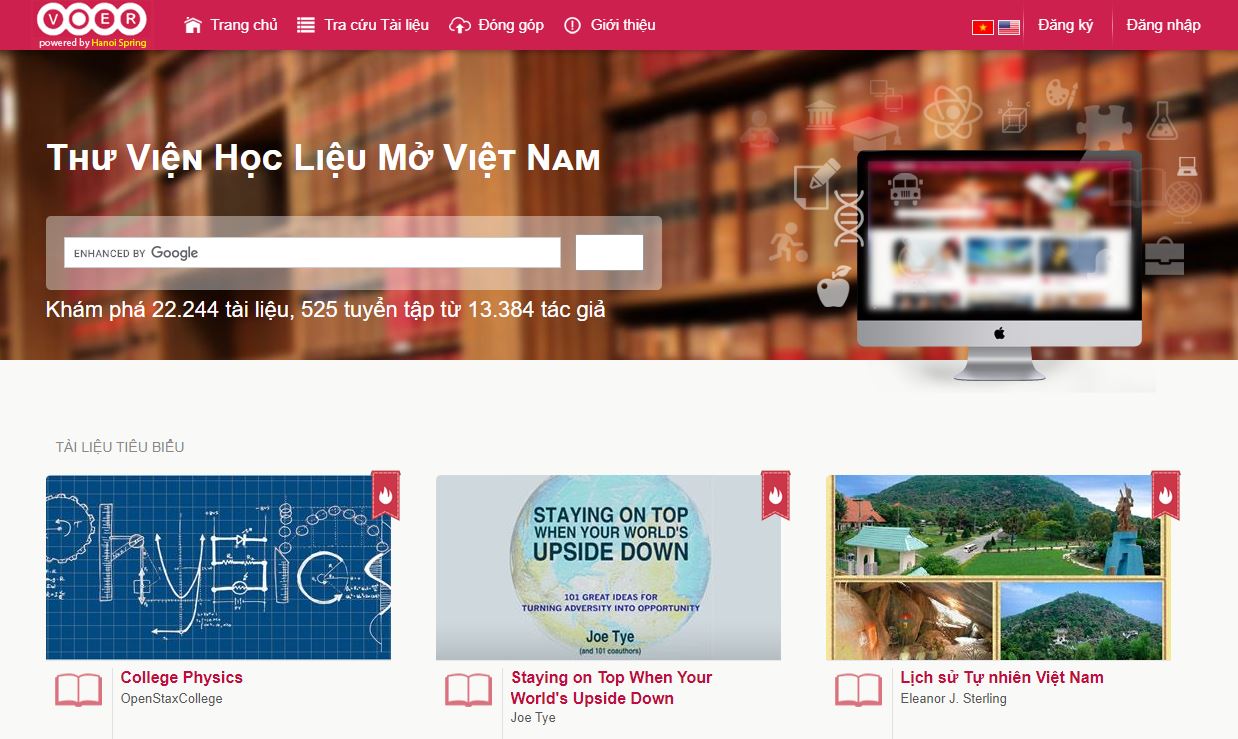Open the College Physics title link
The height and width of the screenshot is (739, 1238).
click(182, 677)
